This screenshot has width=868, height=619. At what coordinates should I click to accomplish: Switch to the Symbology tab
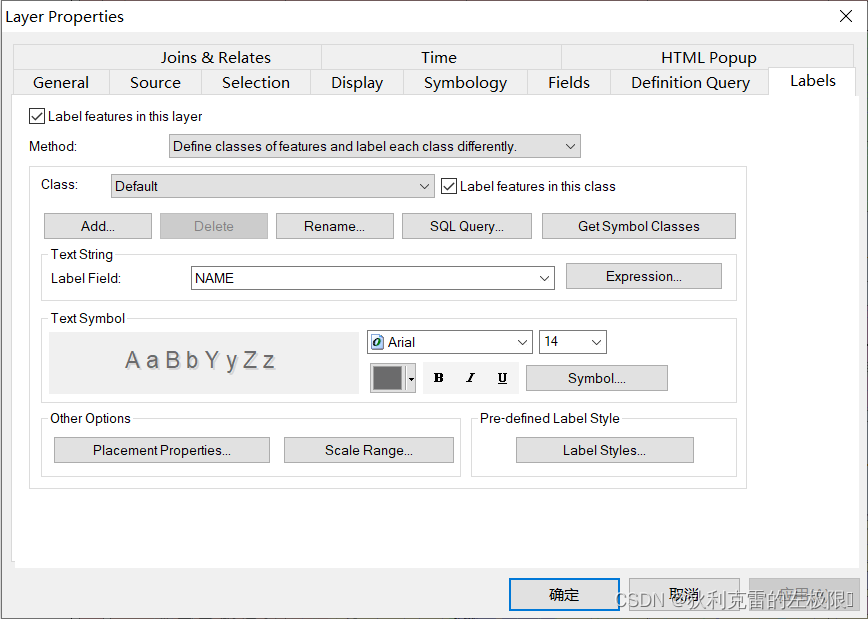click(465, 82)
